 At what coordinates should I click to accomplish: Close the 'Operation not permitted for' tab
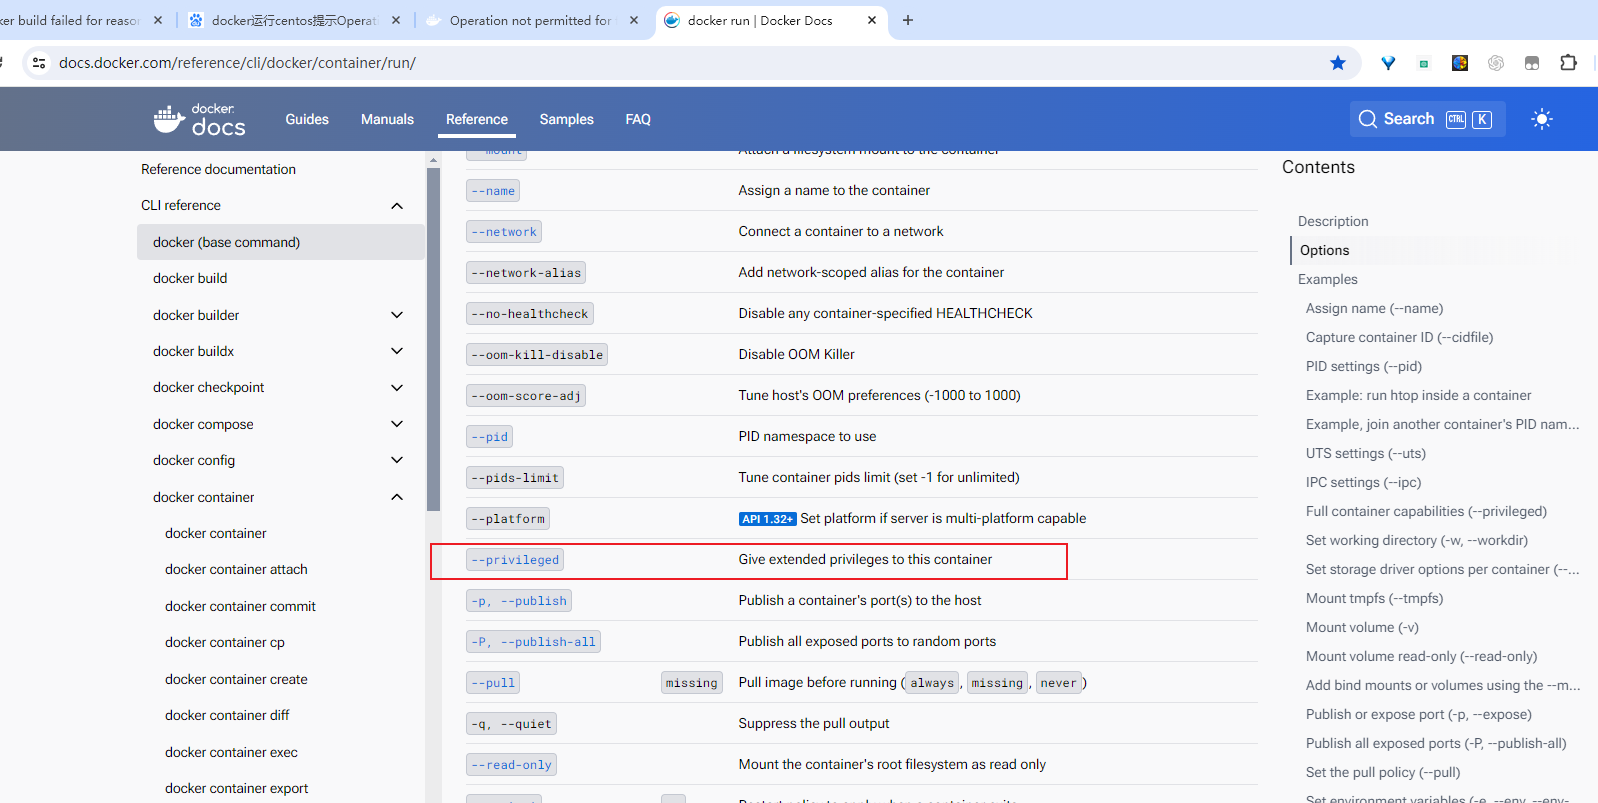click(634, 20)
